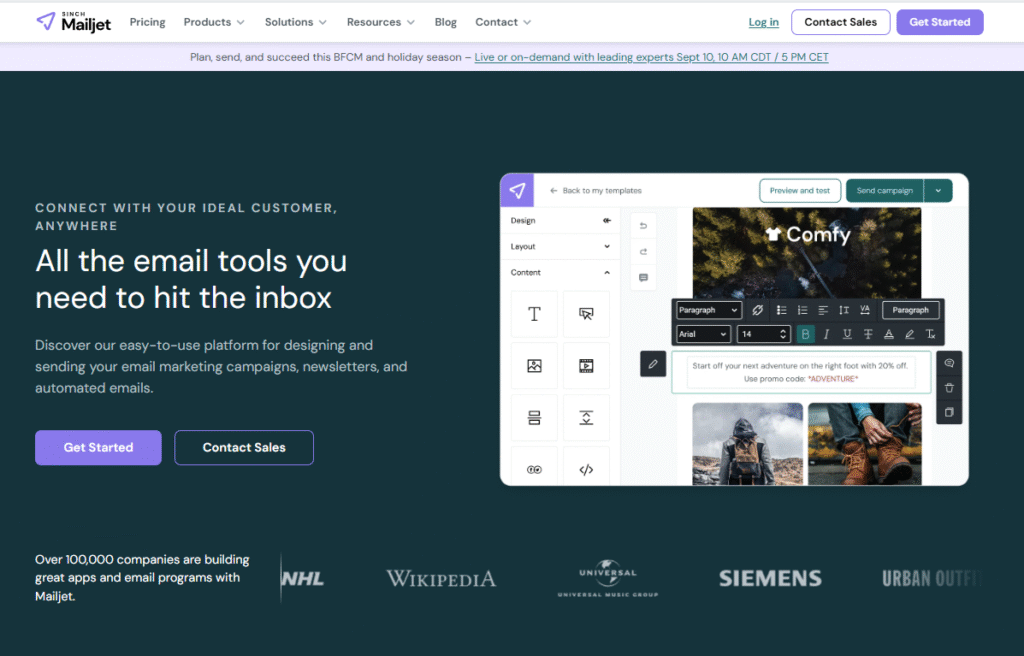Open the Send campaign dropdown arrow
The height and width of the screenshot is (656, 1024).
coord(938,191)
